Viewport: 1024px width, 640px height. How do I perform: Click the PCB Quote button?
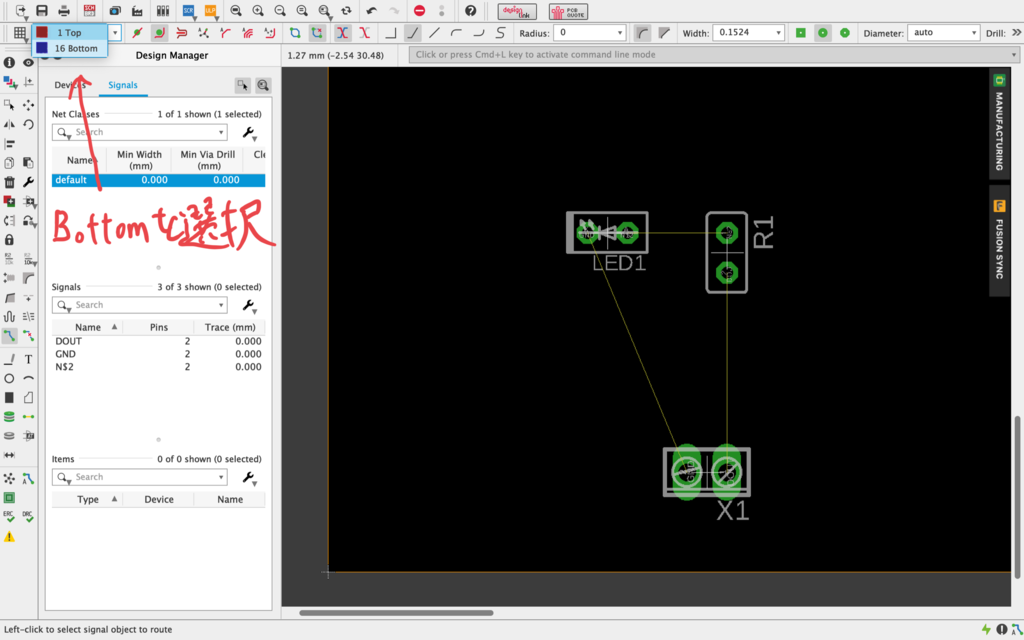click(x=568, y=11)
